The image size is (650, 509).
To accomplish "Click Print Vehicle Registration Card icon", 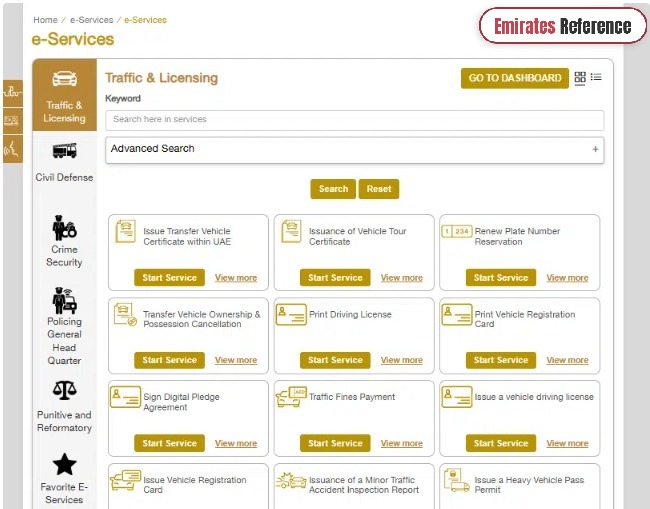I will pyautogui.click(x=457, y=315).
